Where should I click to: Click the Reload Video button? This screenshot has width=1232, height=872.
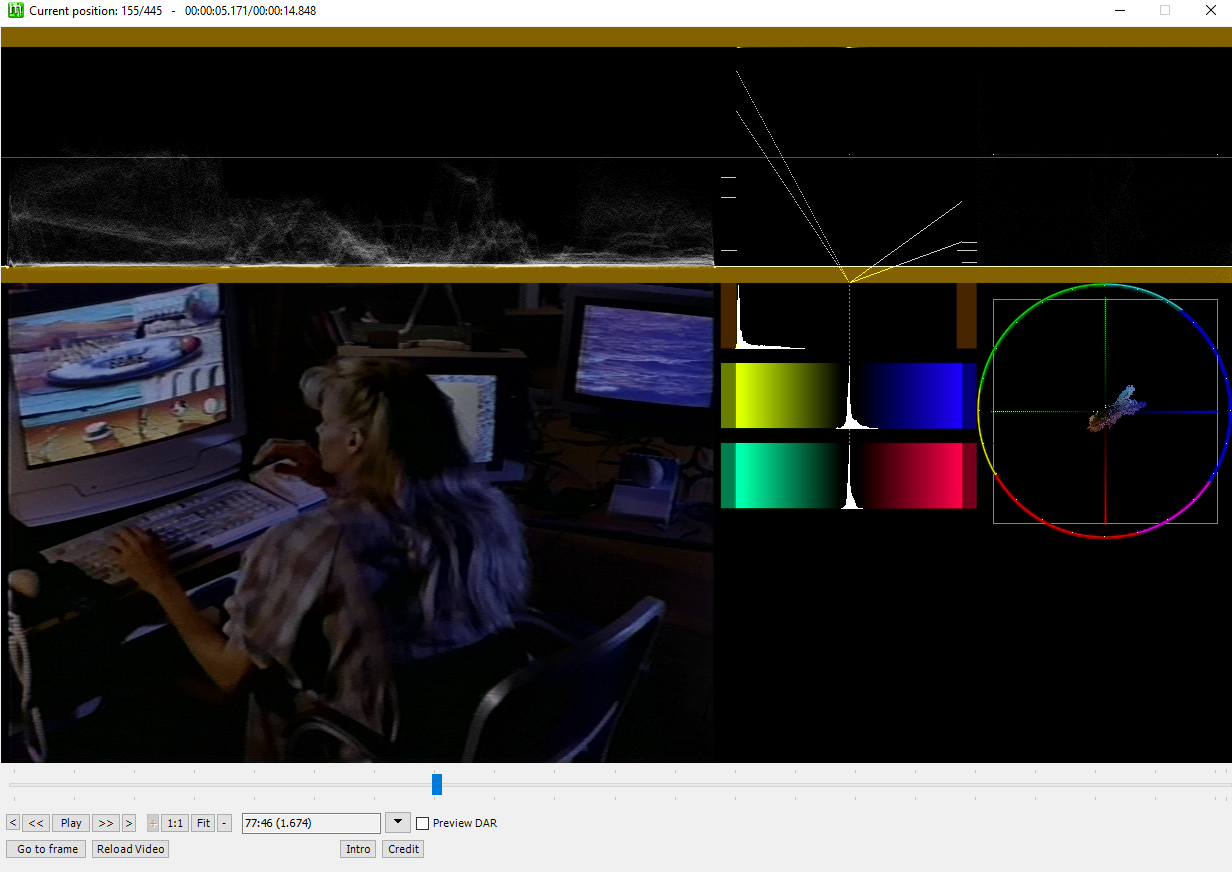click(130, 849)
